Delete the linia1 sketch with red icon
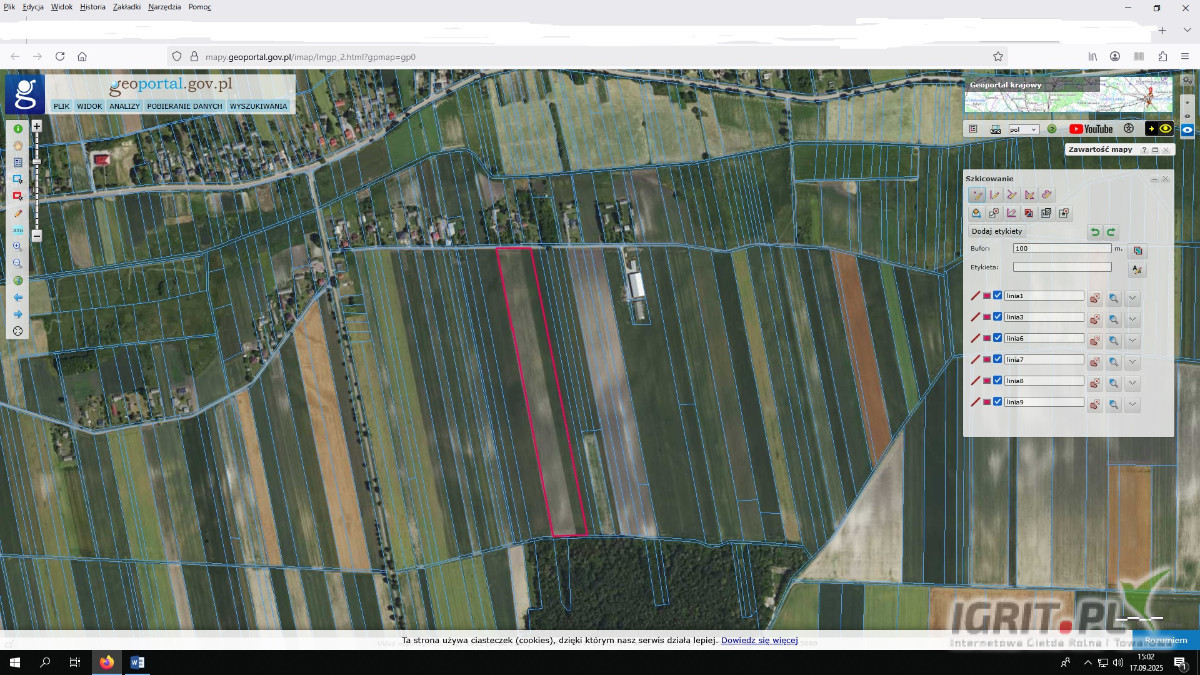The height and width of the screenshot is (675, 1200). pos(1095,297)
